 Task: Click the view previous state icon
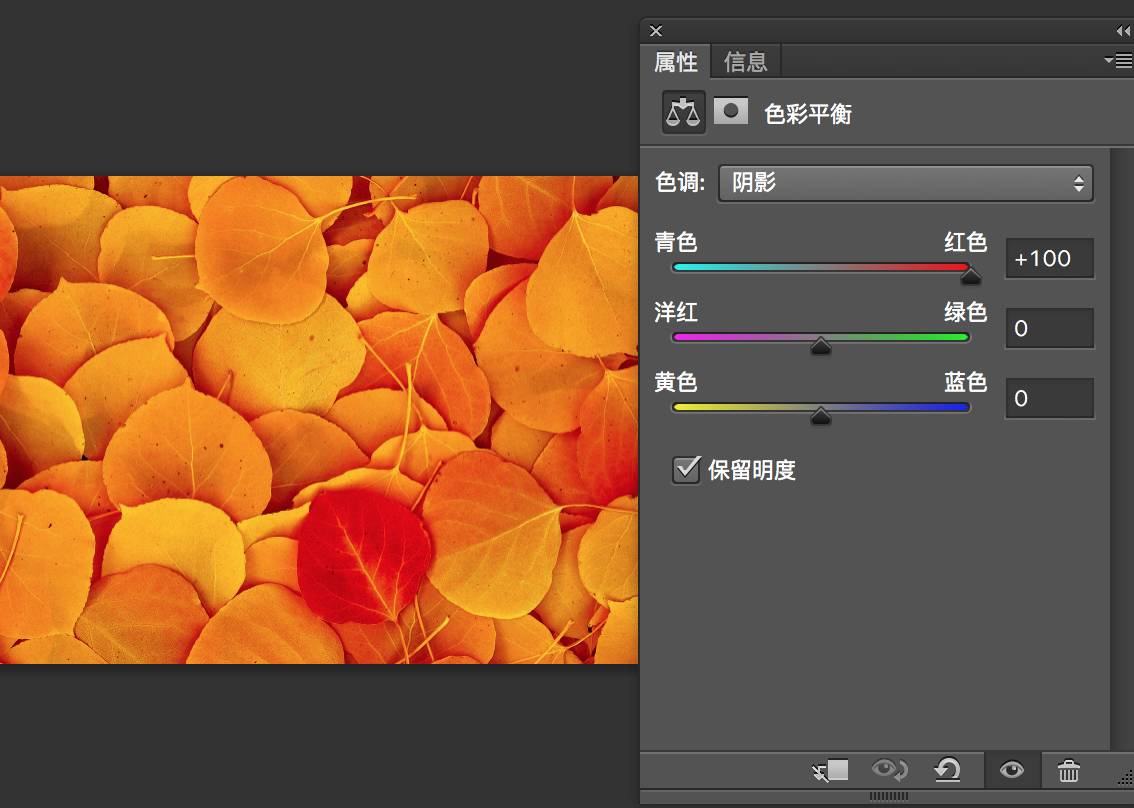pyautogui.click(x=889, y=770)
